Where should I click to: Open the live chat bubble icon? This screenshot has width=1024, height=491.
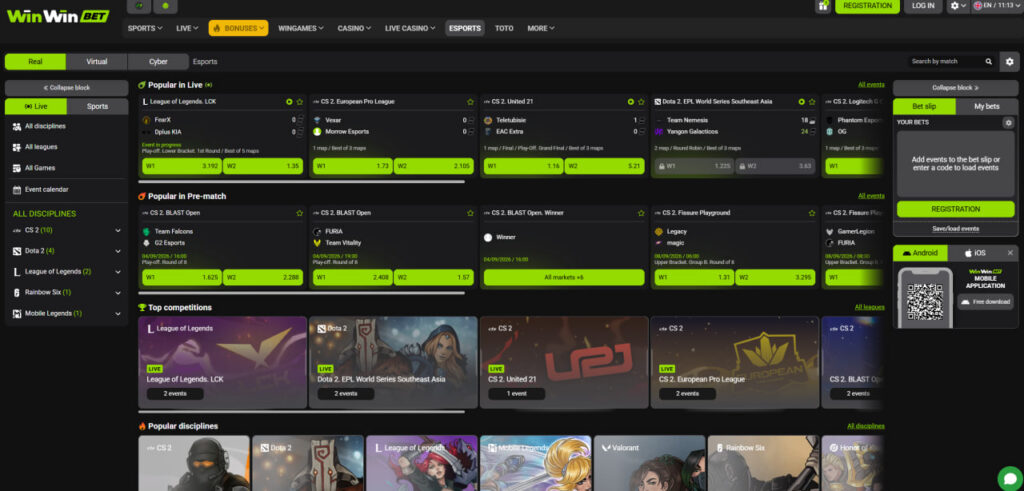click(1010, 479)
